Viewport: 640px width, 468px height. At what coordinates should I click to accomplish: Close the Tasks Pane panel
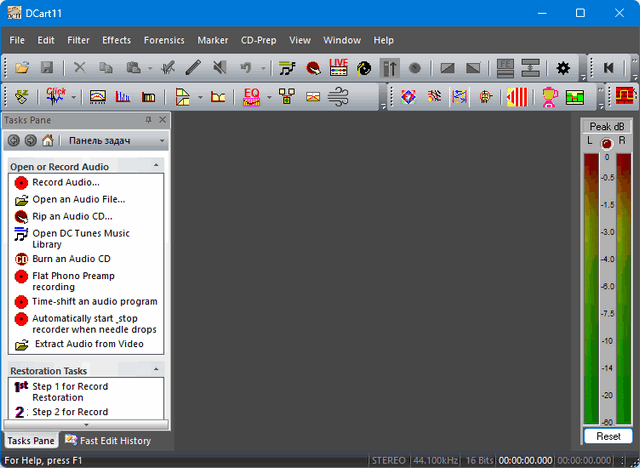click(x=163, y=120)
